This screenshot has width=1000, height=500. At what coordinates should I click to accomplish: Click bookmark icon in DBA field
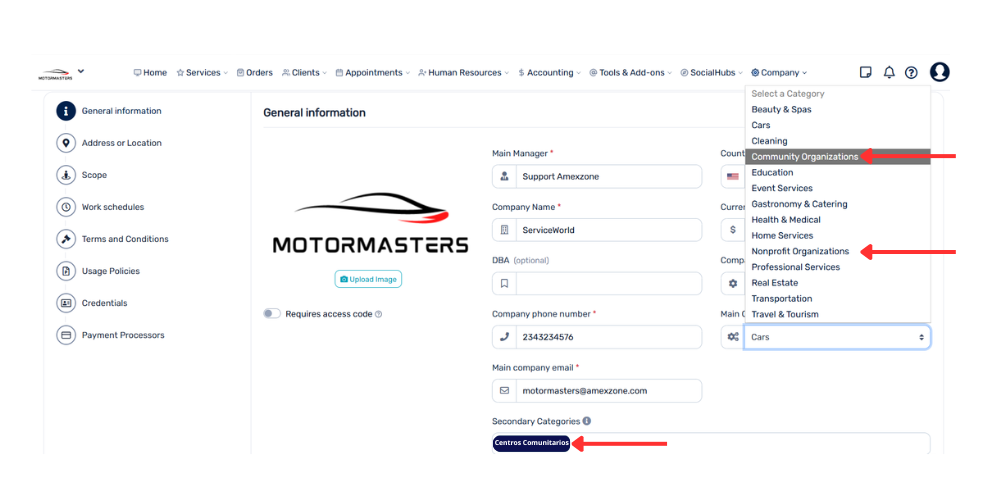coord(504,283)
